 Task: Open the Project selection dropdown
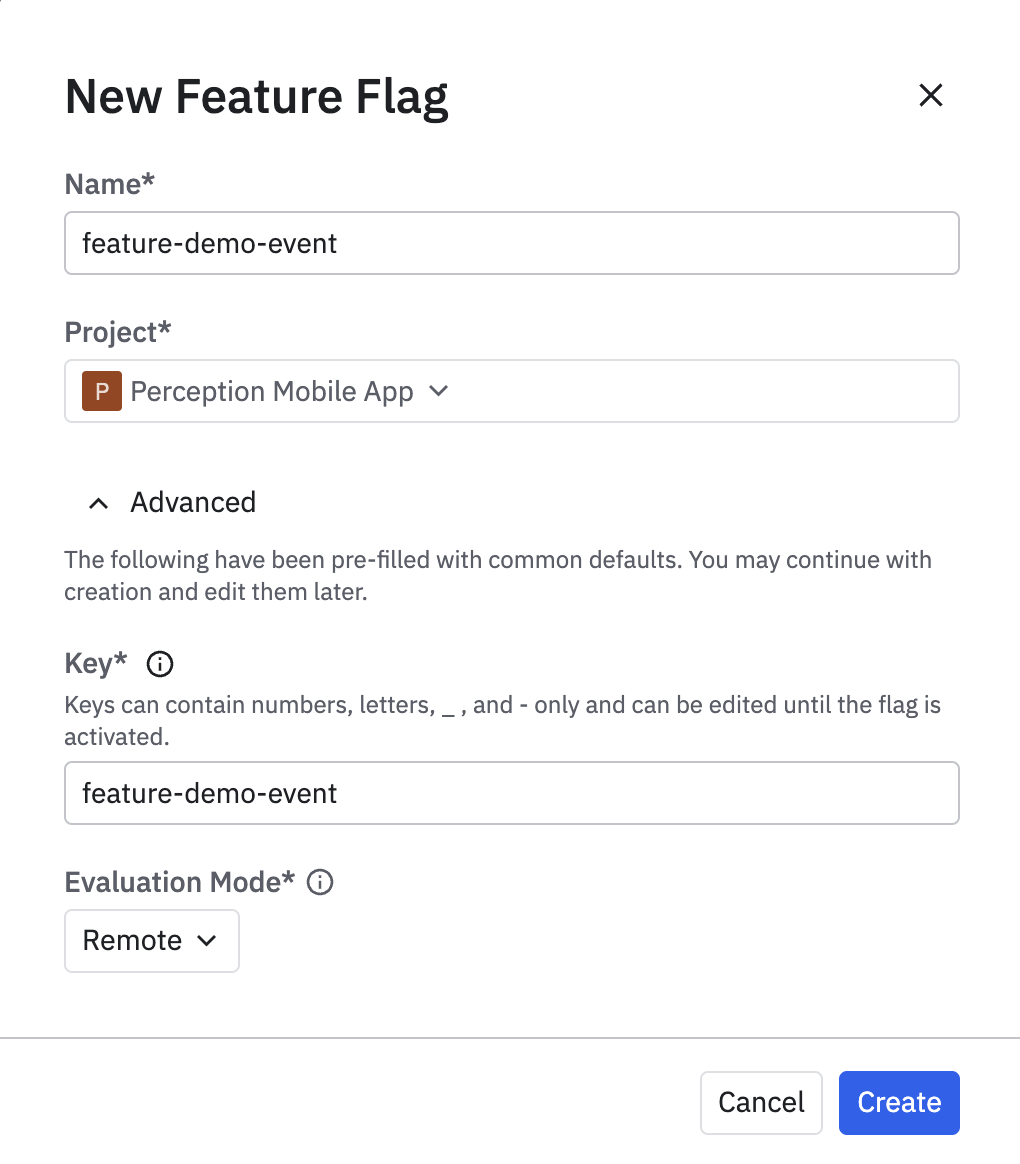point(512,391)
